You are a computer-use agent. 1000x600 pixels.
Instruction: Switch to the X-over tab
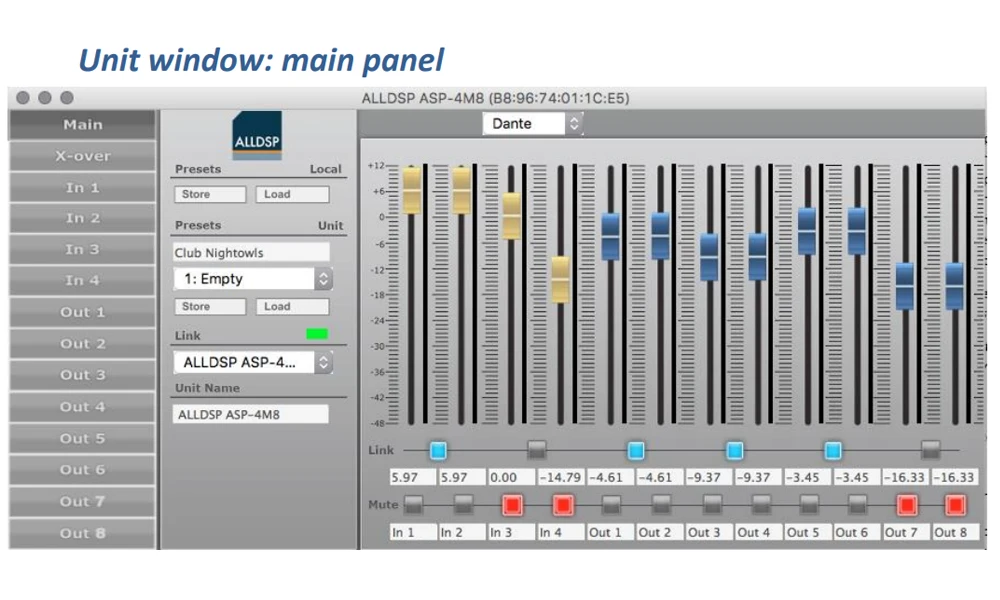82,156
